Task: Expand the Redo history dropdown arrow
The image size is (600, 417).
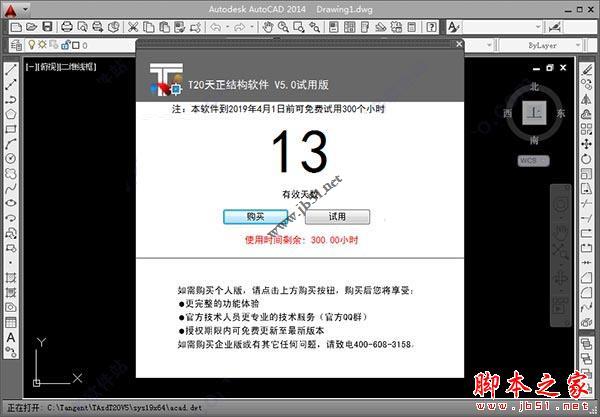Action: (252, 27)
